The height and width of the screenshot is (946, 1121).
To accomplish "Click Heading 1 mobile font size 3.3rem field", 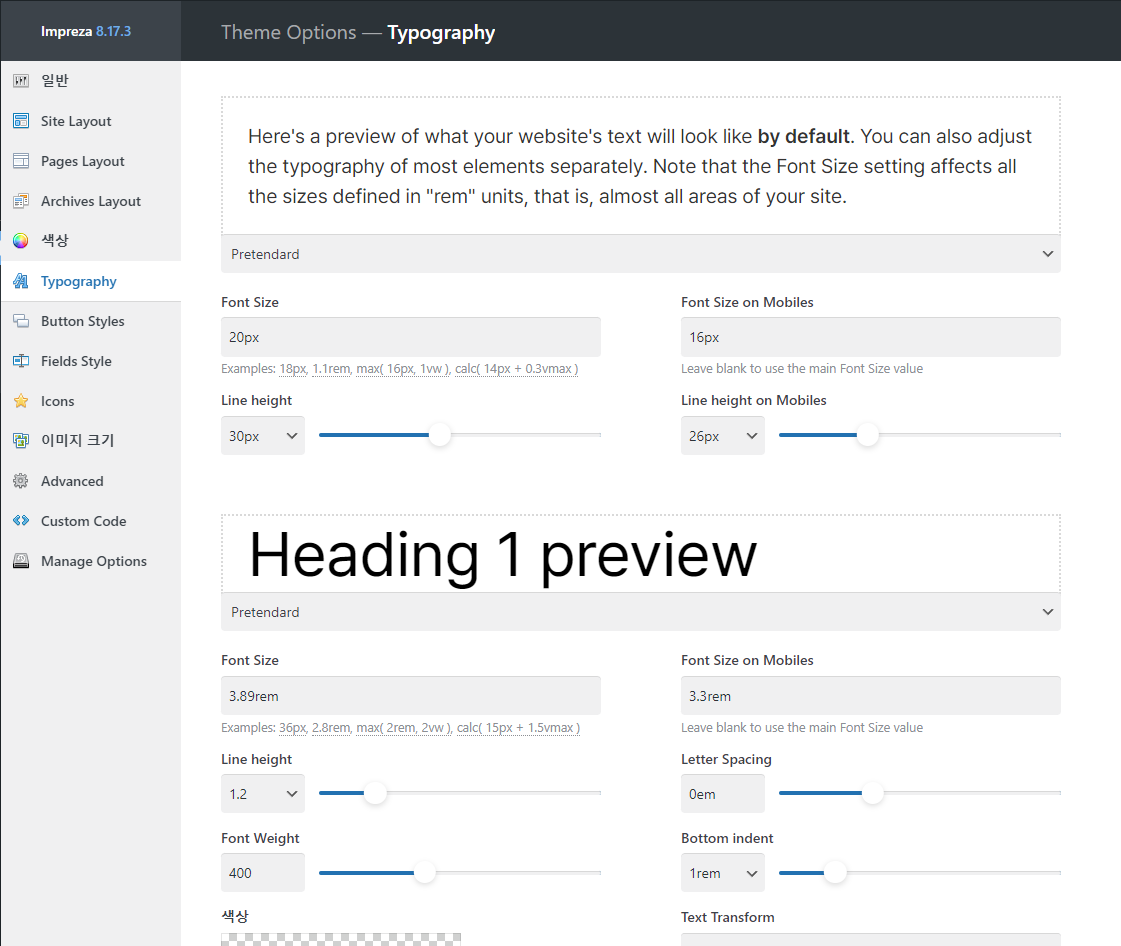I will (x=870, y=696).
